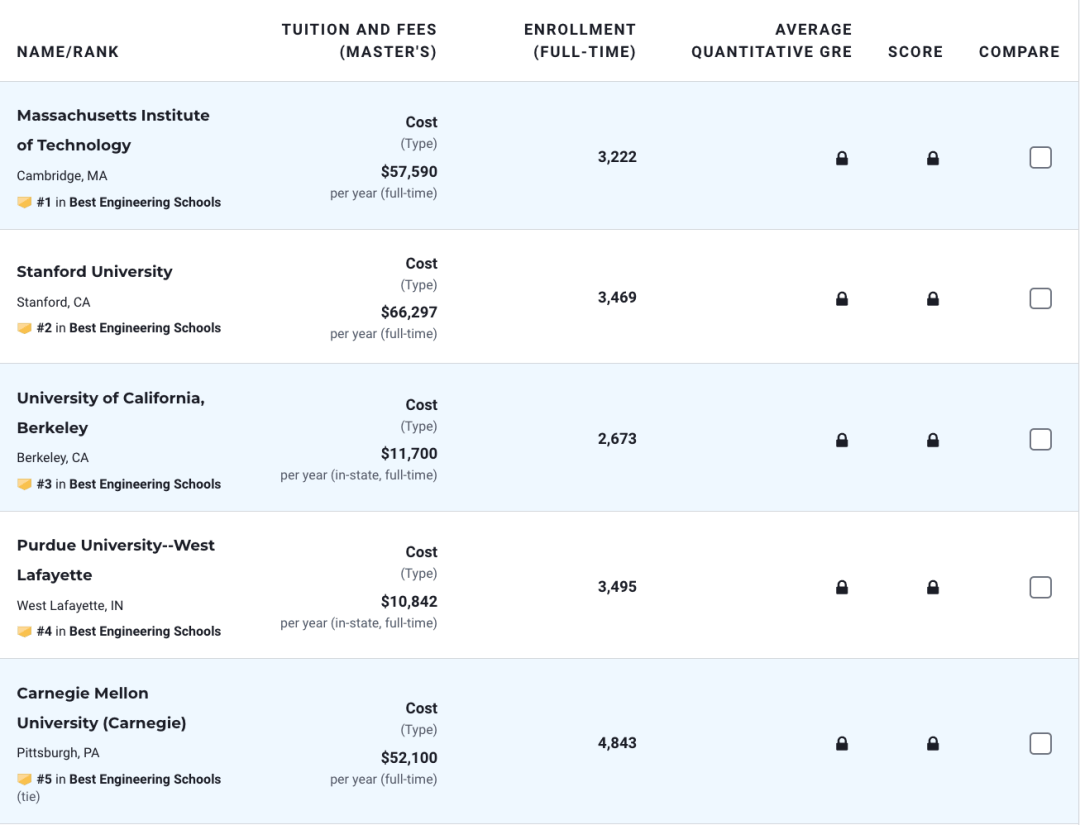
Task: Sort by Tuition and Fees column header
Action: pos(359,41)
